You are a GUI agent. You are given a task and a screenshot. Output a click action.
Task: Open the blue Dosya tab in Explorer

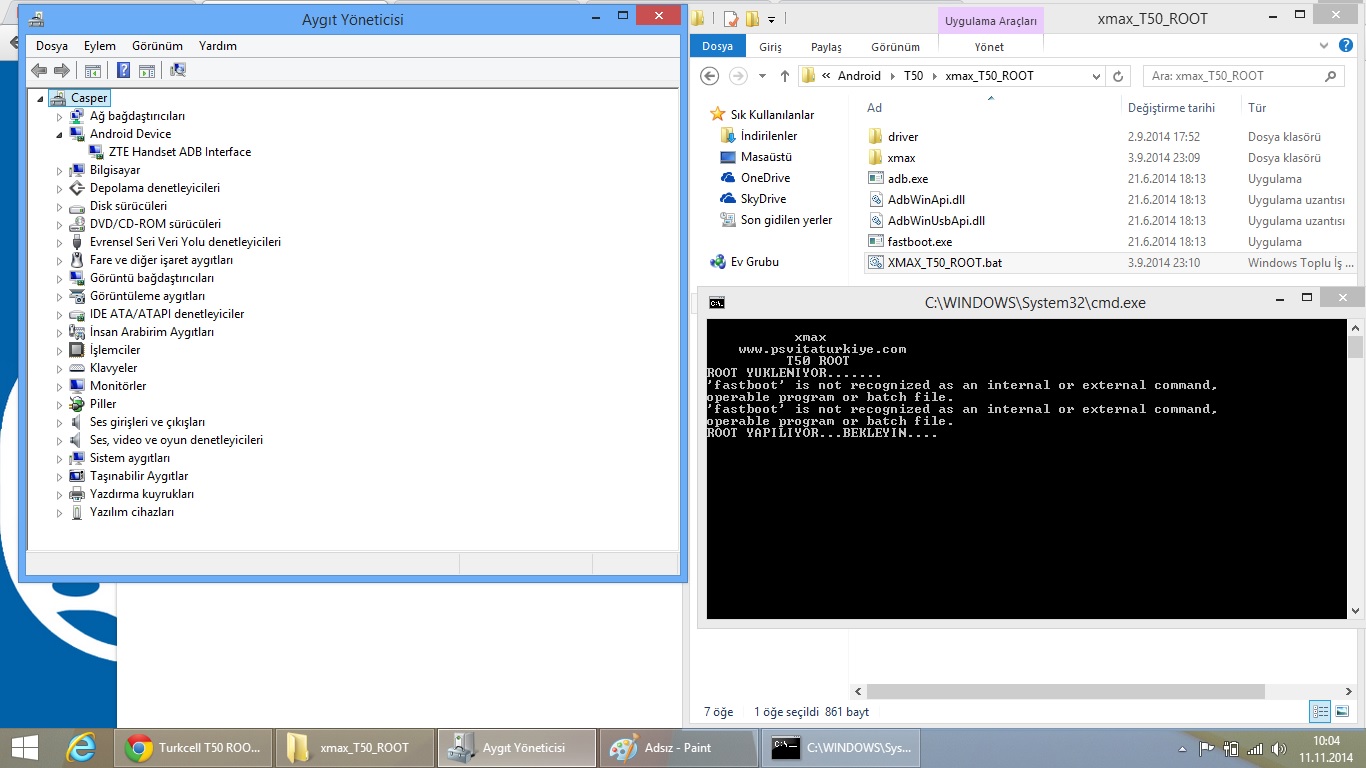click(717, 47)
